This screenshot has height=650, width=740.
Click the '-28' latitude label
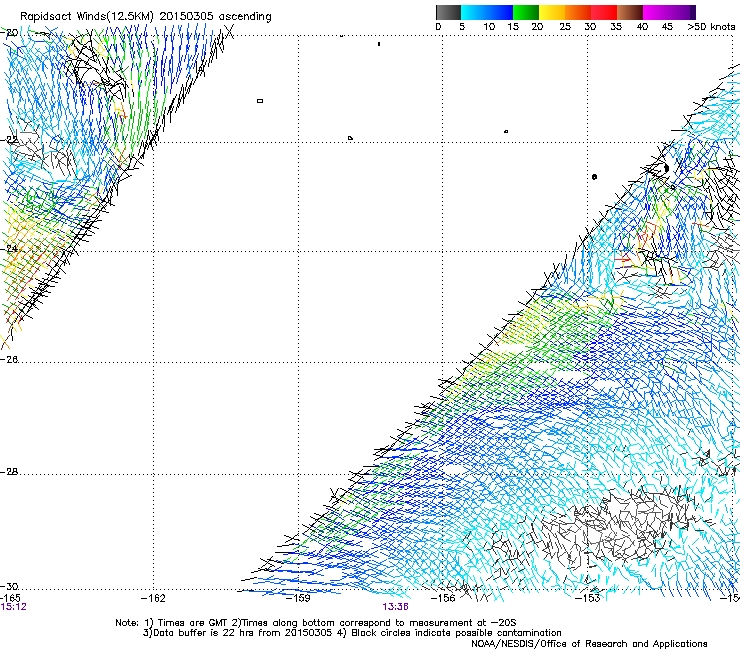click(x=9, y=472)
